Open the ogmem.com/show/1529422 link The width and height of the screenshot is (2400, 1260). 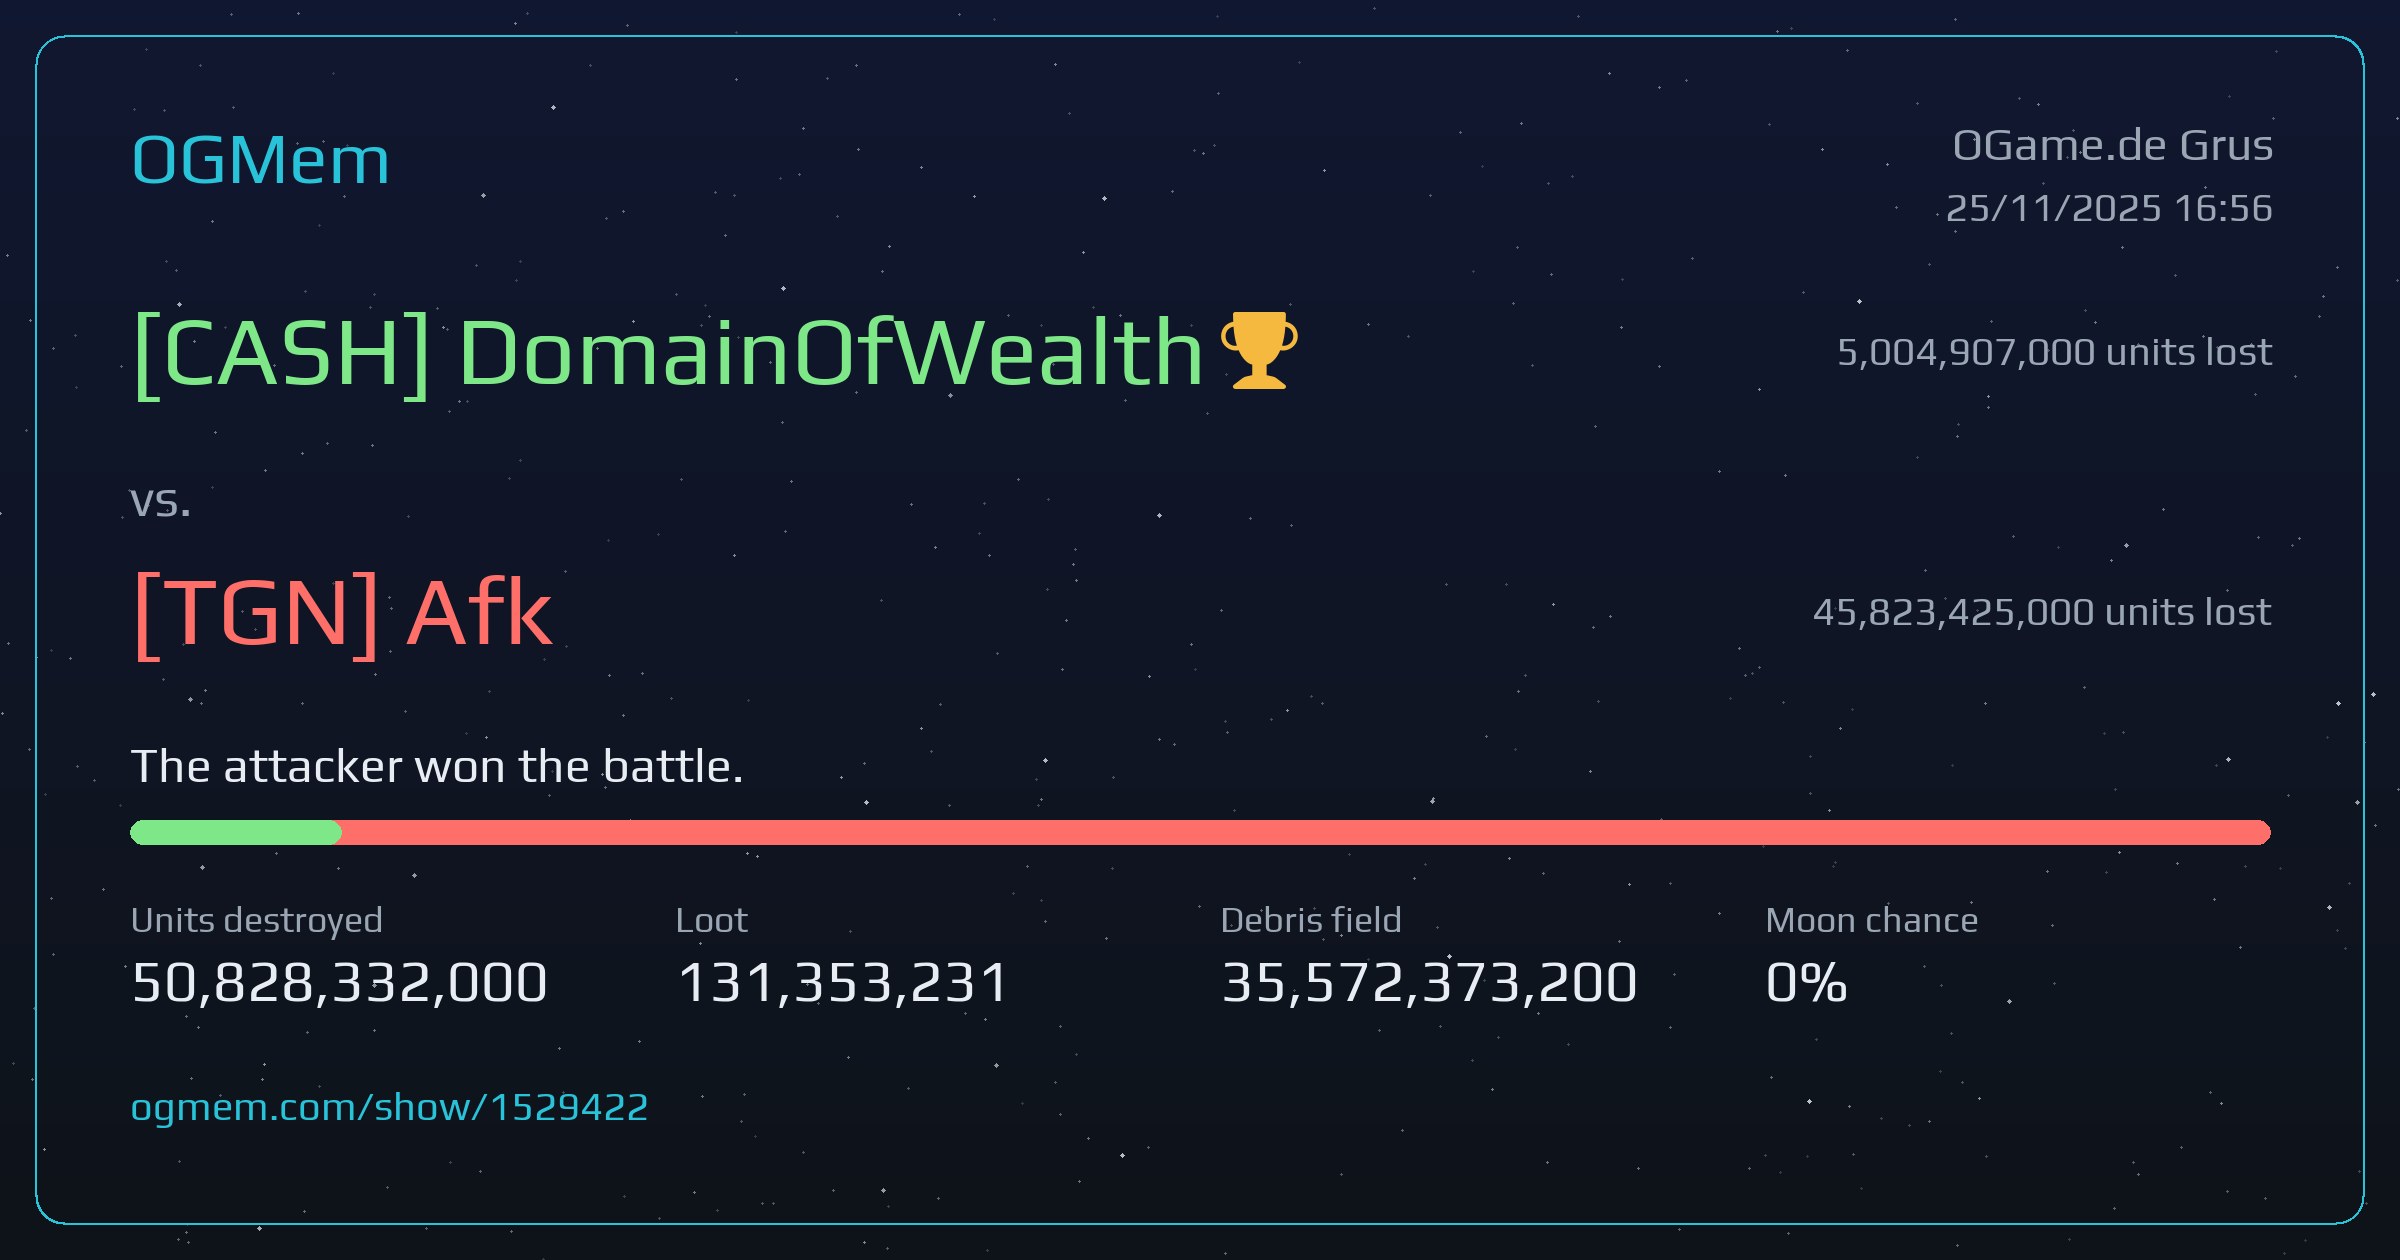[389, 1108]
